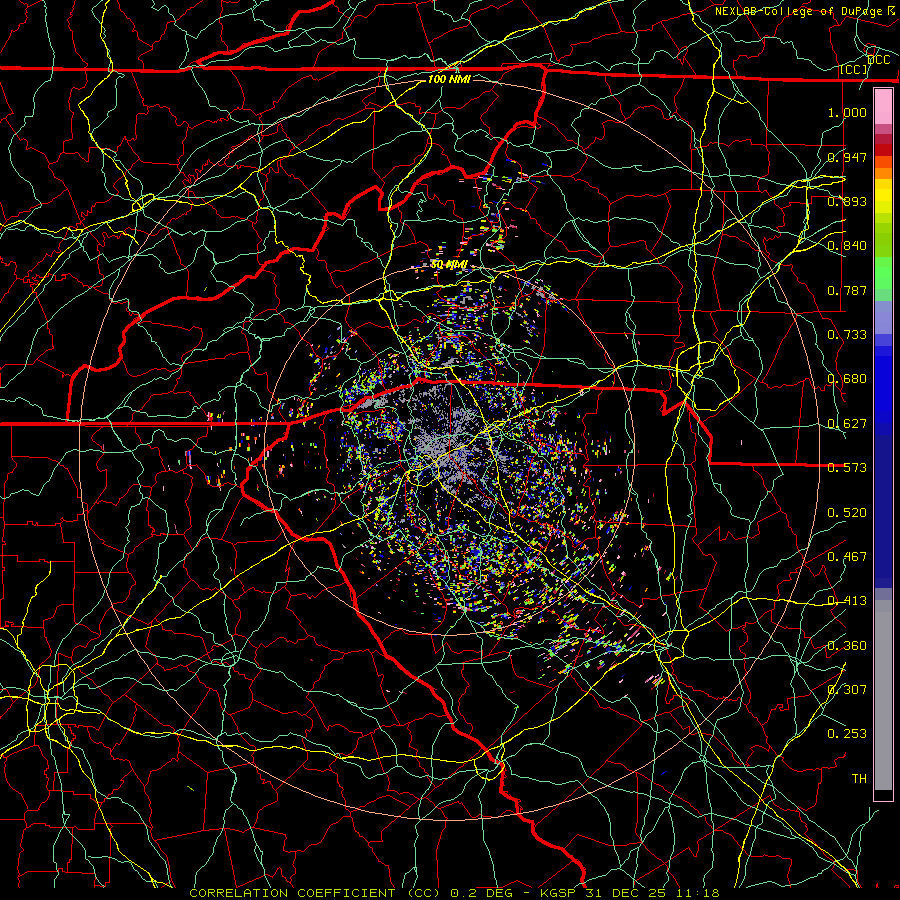The height and width of the screenshot is (900, 900).
Task: Click the 100 NMI range ring label
Action: click(x=449, y=79)
